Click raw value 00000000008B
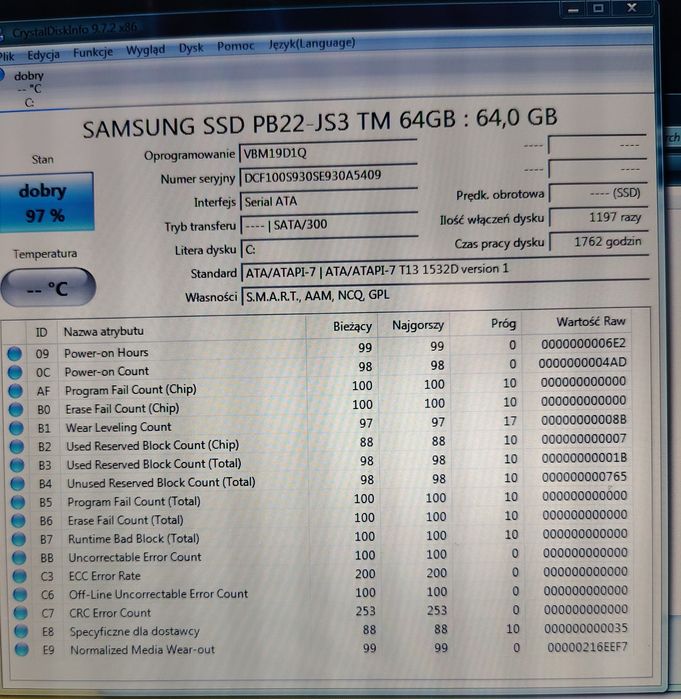The image size is (681, 699). (584, 420)
